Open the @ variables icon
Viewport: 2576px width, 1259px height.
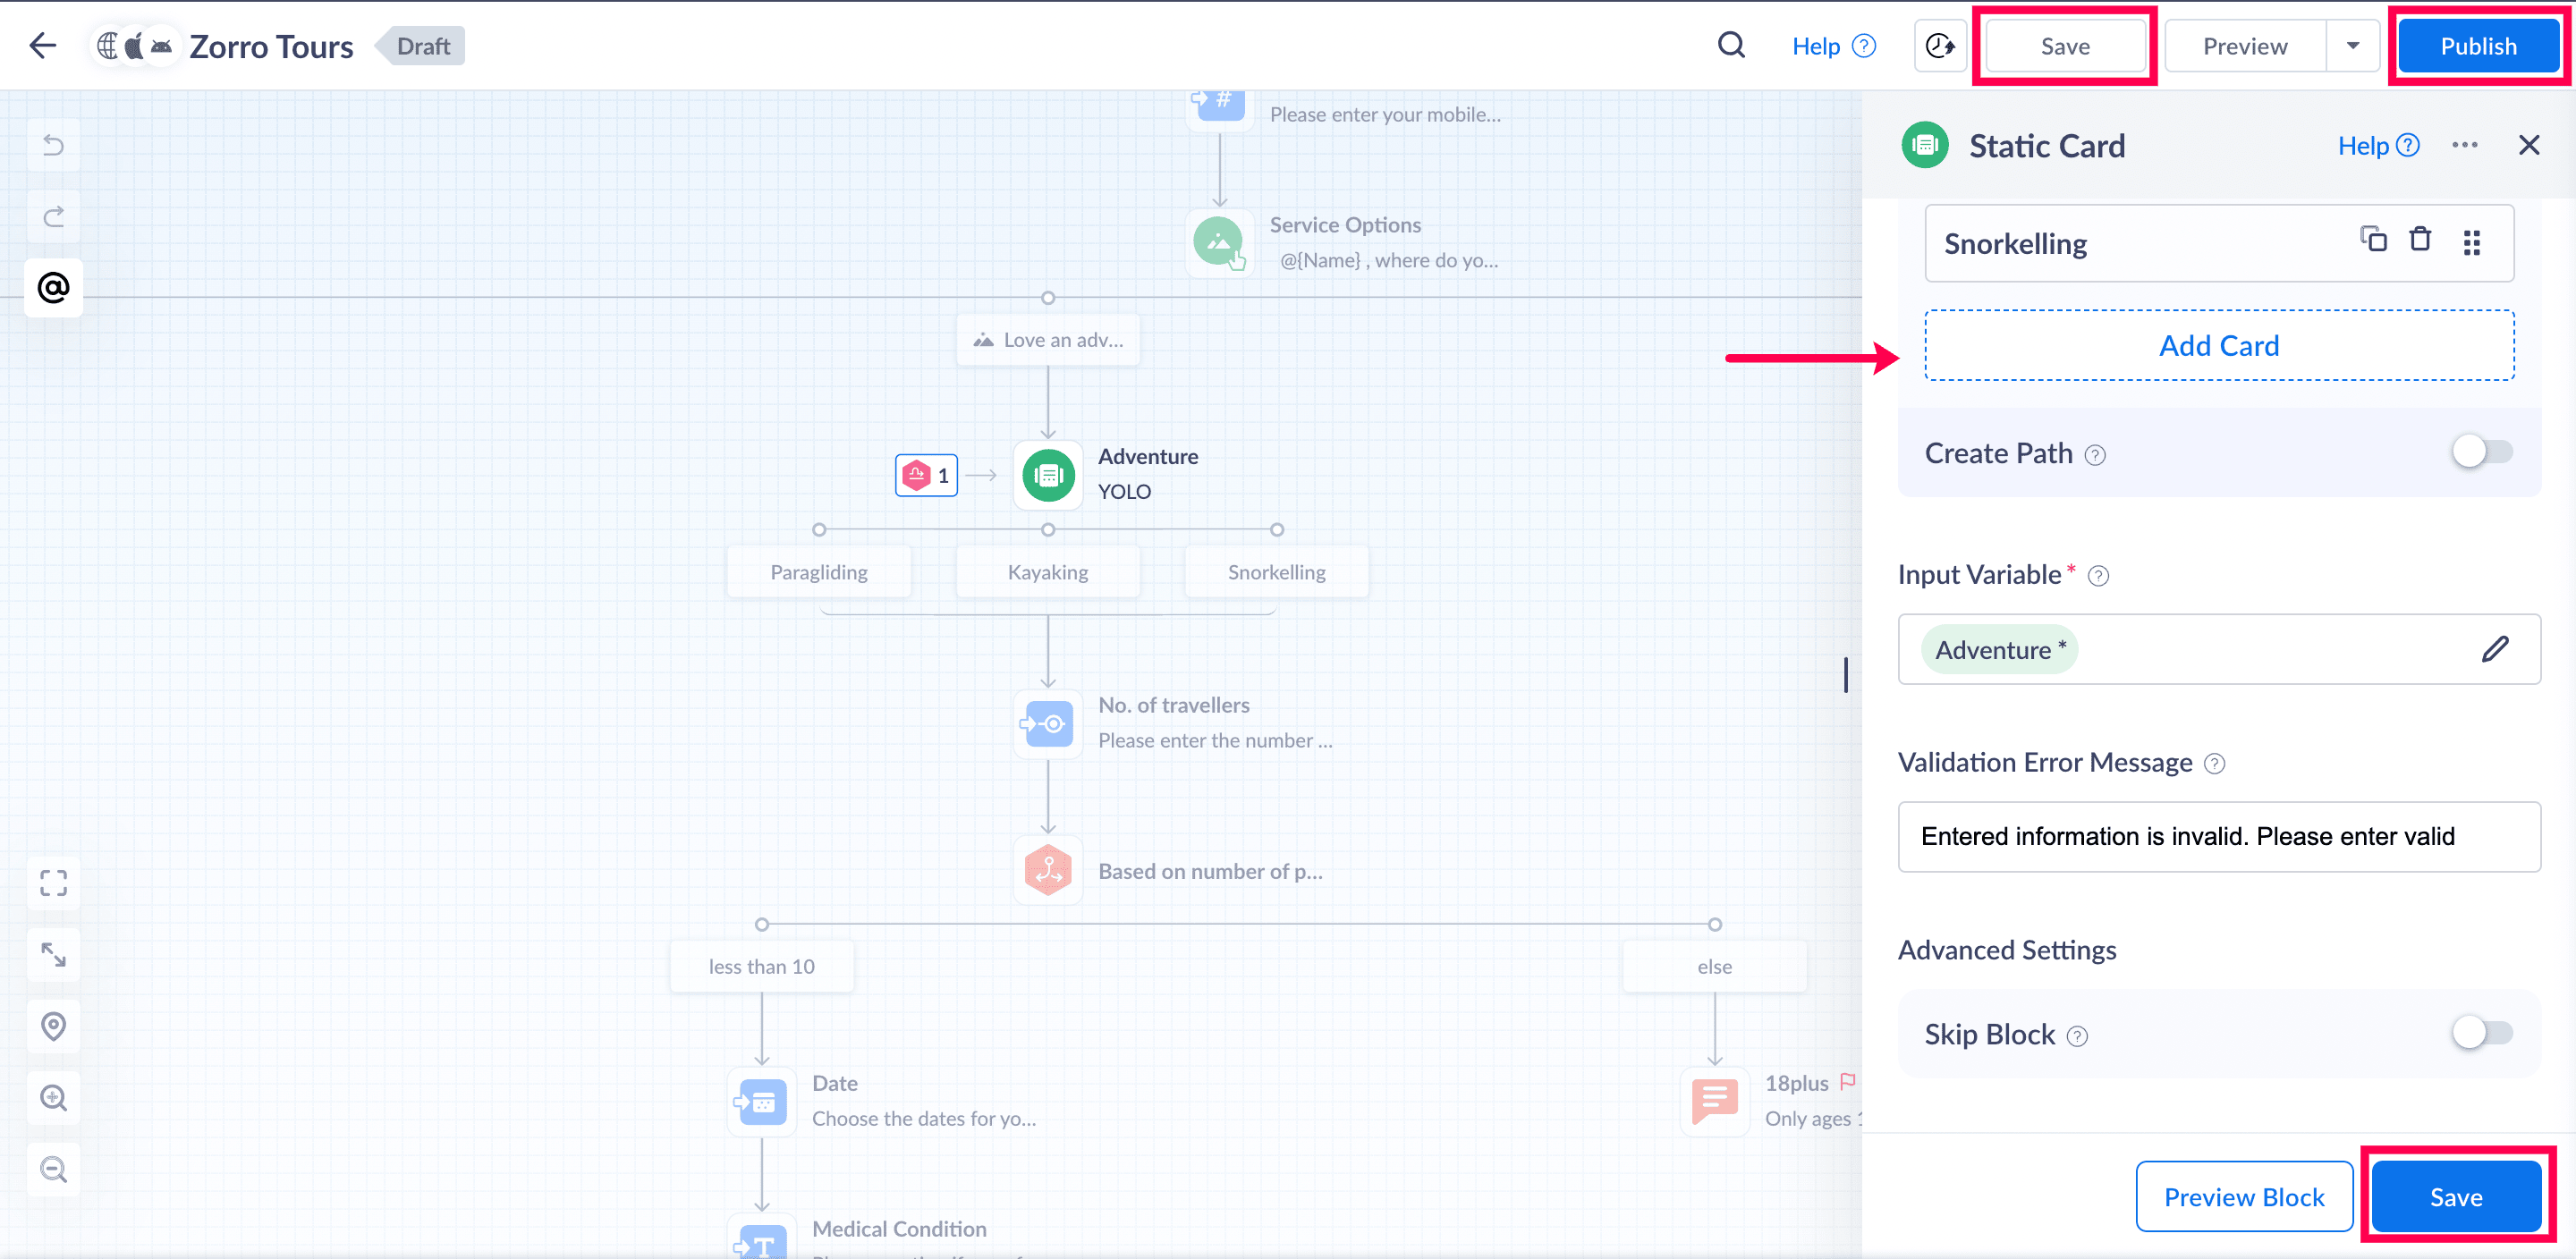53,288
